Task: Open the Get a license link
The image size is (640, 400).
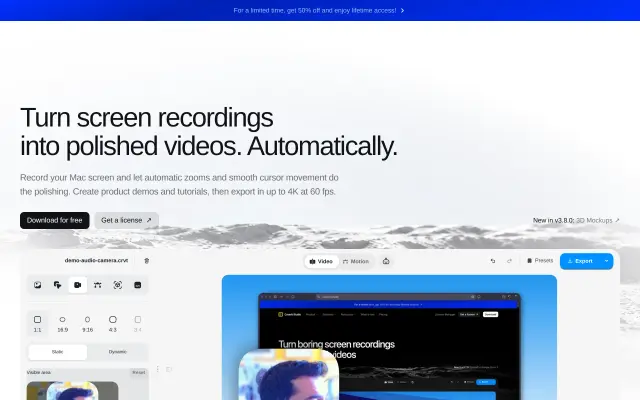Action: [127, 220]
